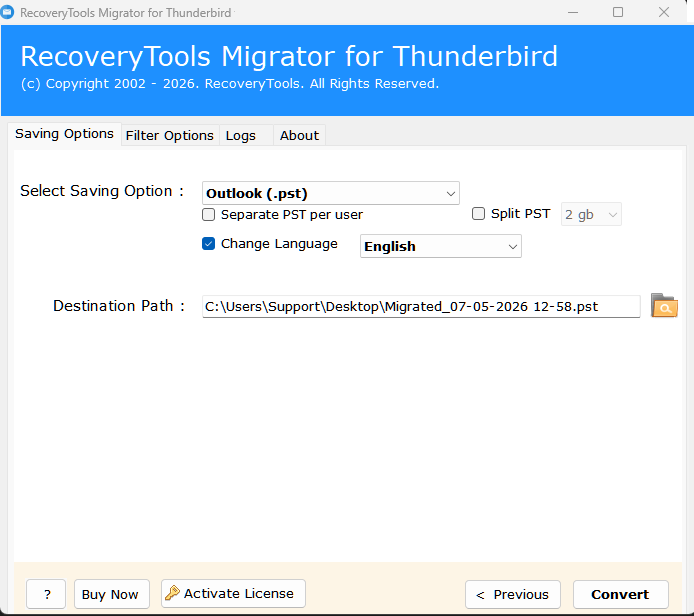Viewport: 694px width, 616px height.
Task: View the About tab
Action: point(299,135)
